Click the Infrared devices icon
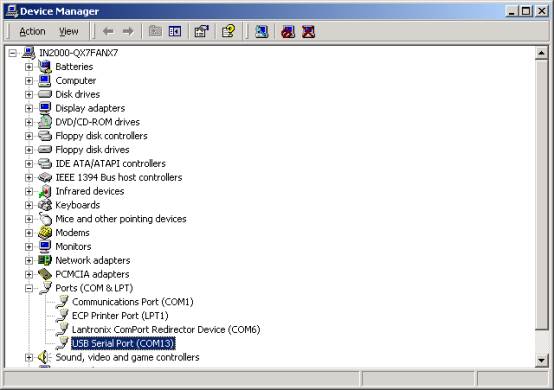This screenshot has height=390, width=554. [45, 191]
